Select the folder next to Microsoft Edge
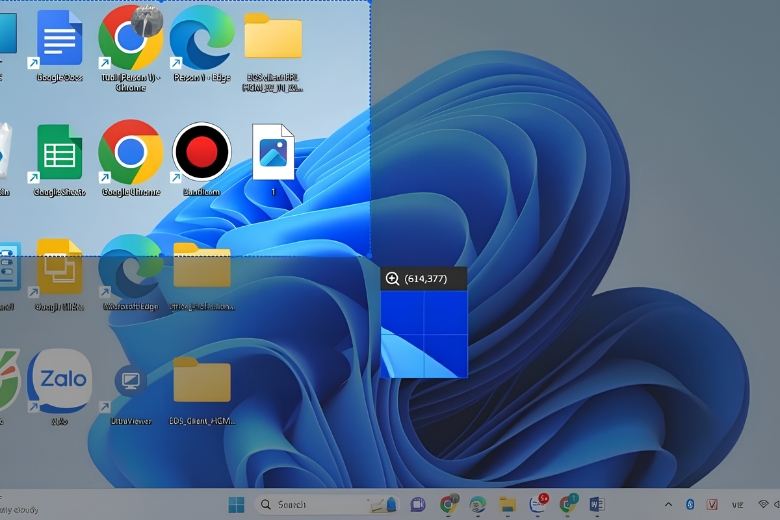780x520 pixels. pyautogui.click(x=202, y=276)
